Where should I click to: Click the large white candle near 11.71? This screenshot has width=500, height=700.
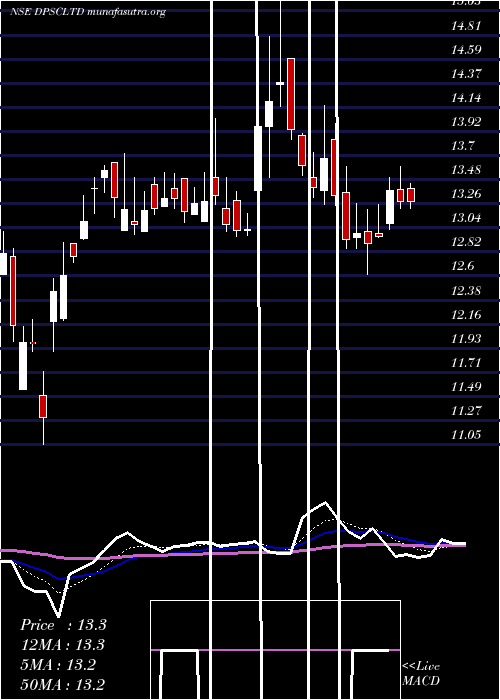23,366
